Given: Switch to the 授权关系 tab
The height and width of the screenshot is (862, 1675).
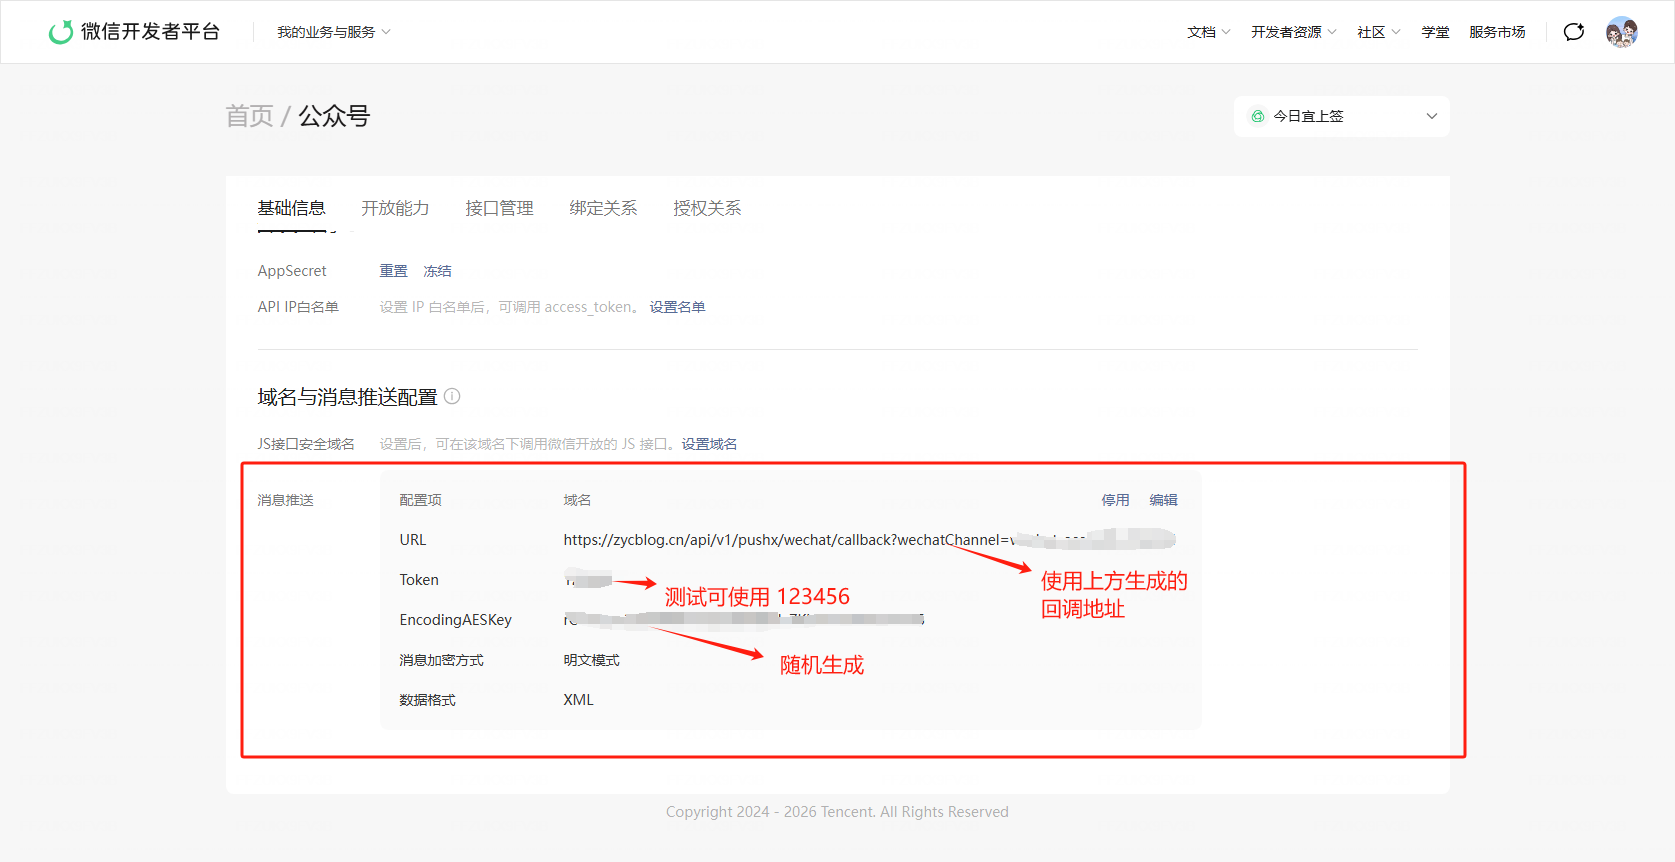Looking at the screenshot, I should [x=707, y=208].
